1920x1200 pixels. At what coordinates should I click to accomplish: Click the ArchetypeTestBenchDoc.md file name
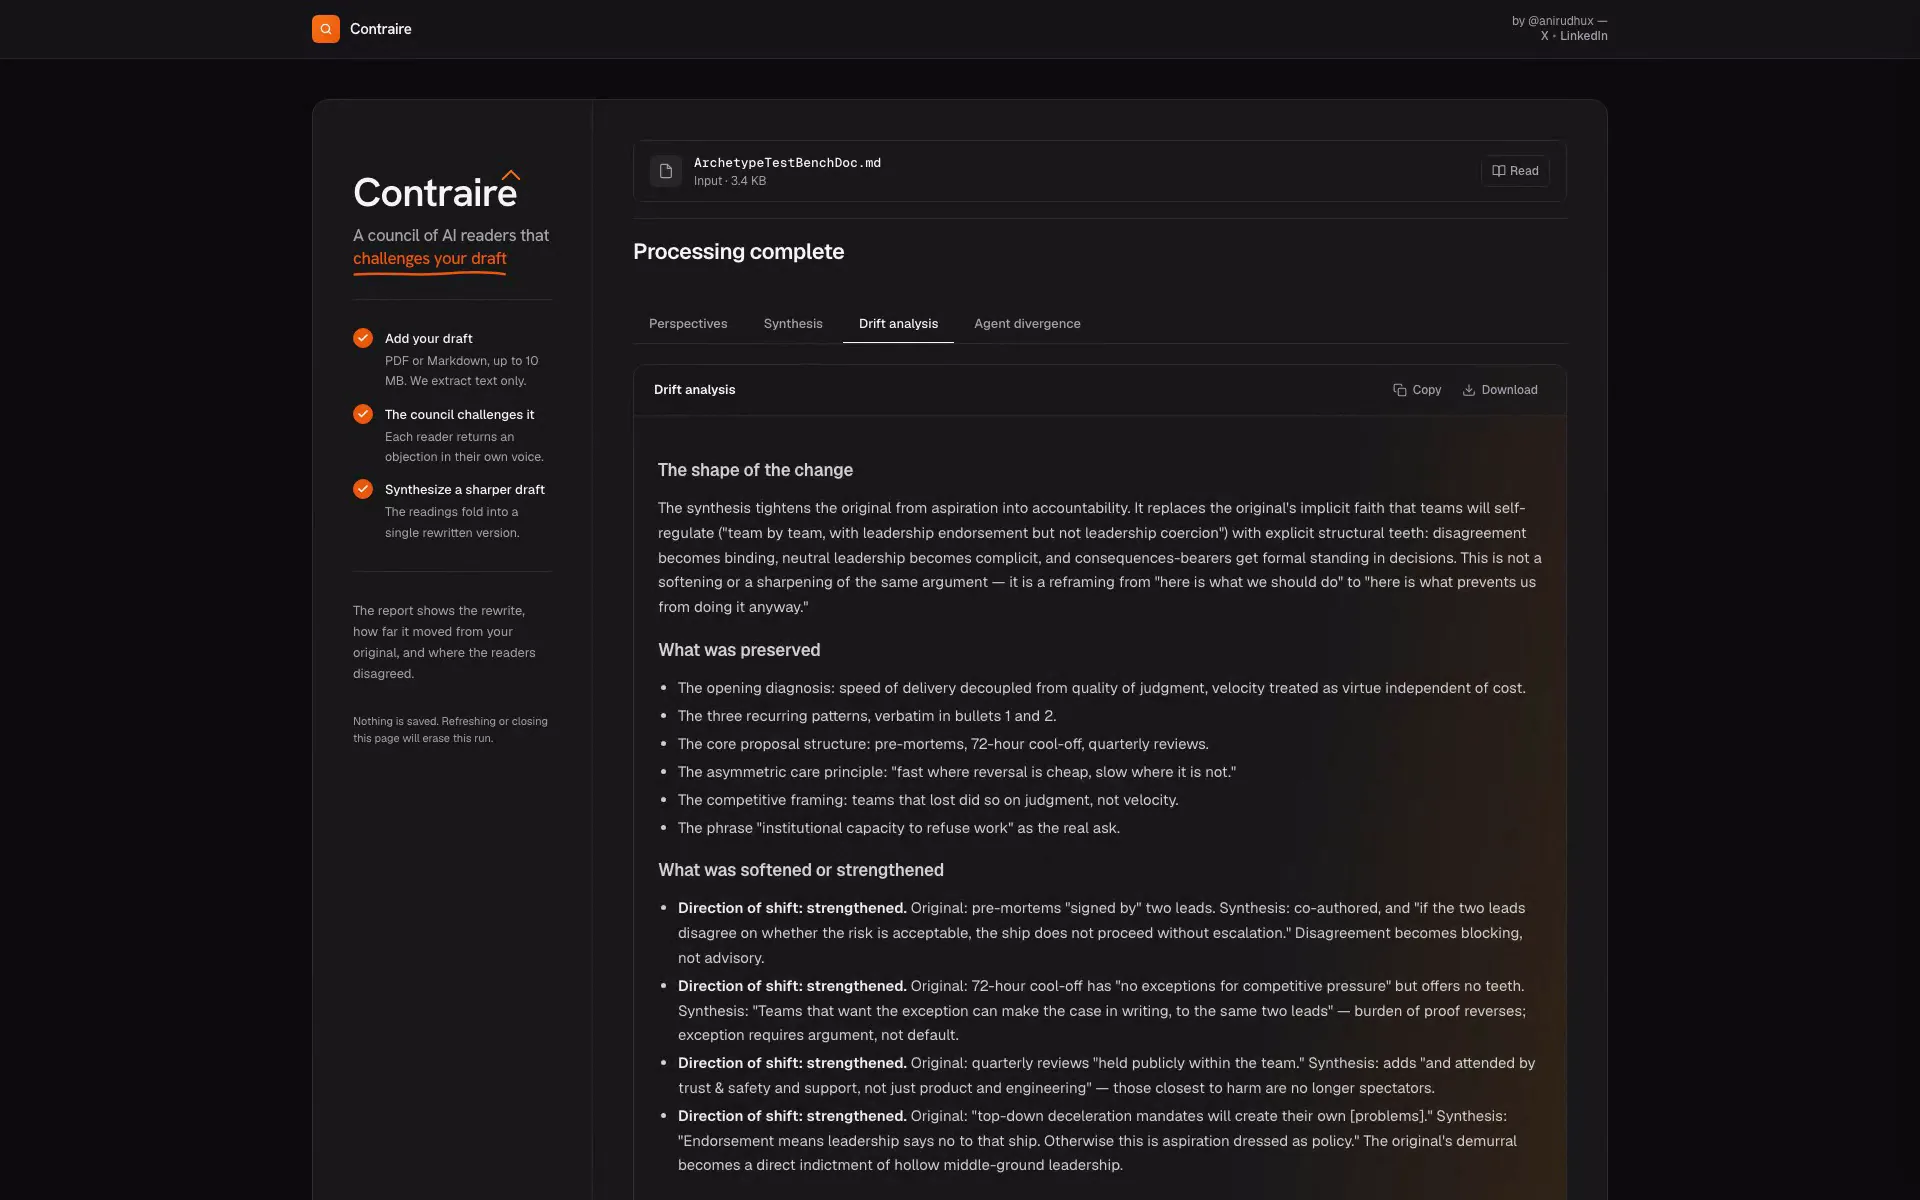787,163
